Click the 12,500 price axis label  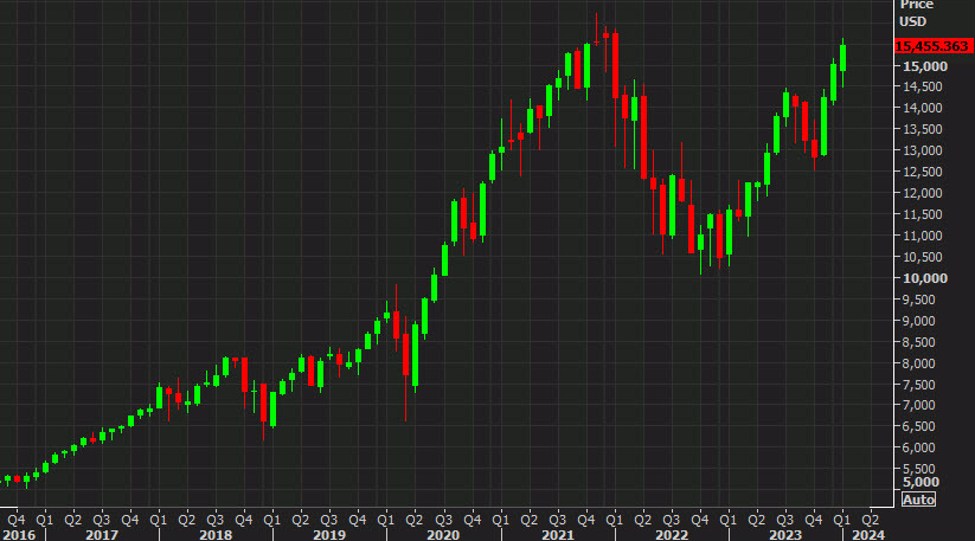pos(923,172)
